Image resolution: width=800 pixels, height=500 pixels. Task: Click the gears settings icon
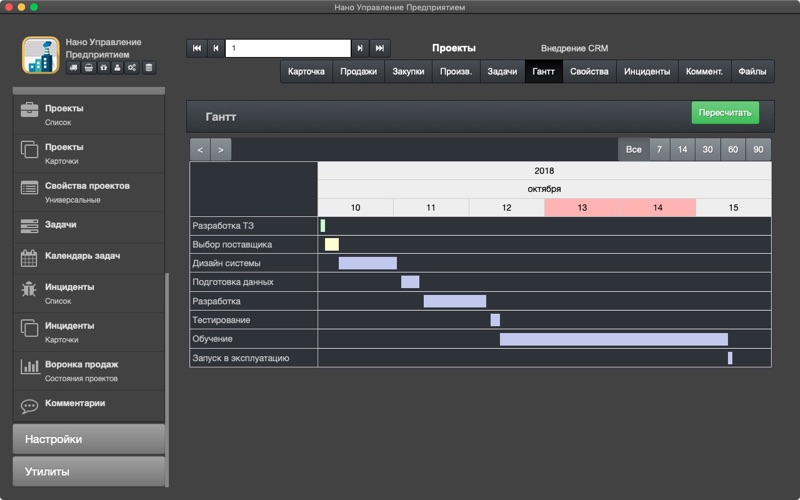click(x=132, y=67)
